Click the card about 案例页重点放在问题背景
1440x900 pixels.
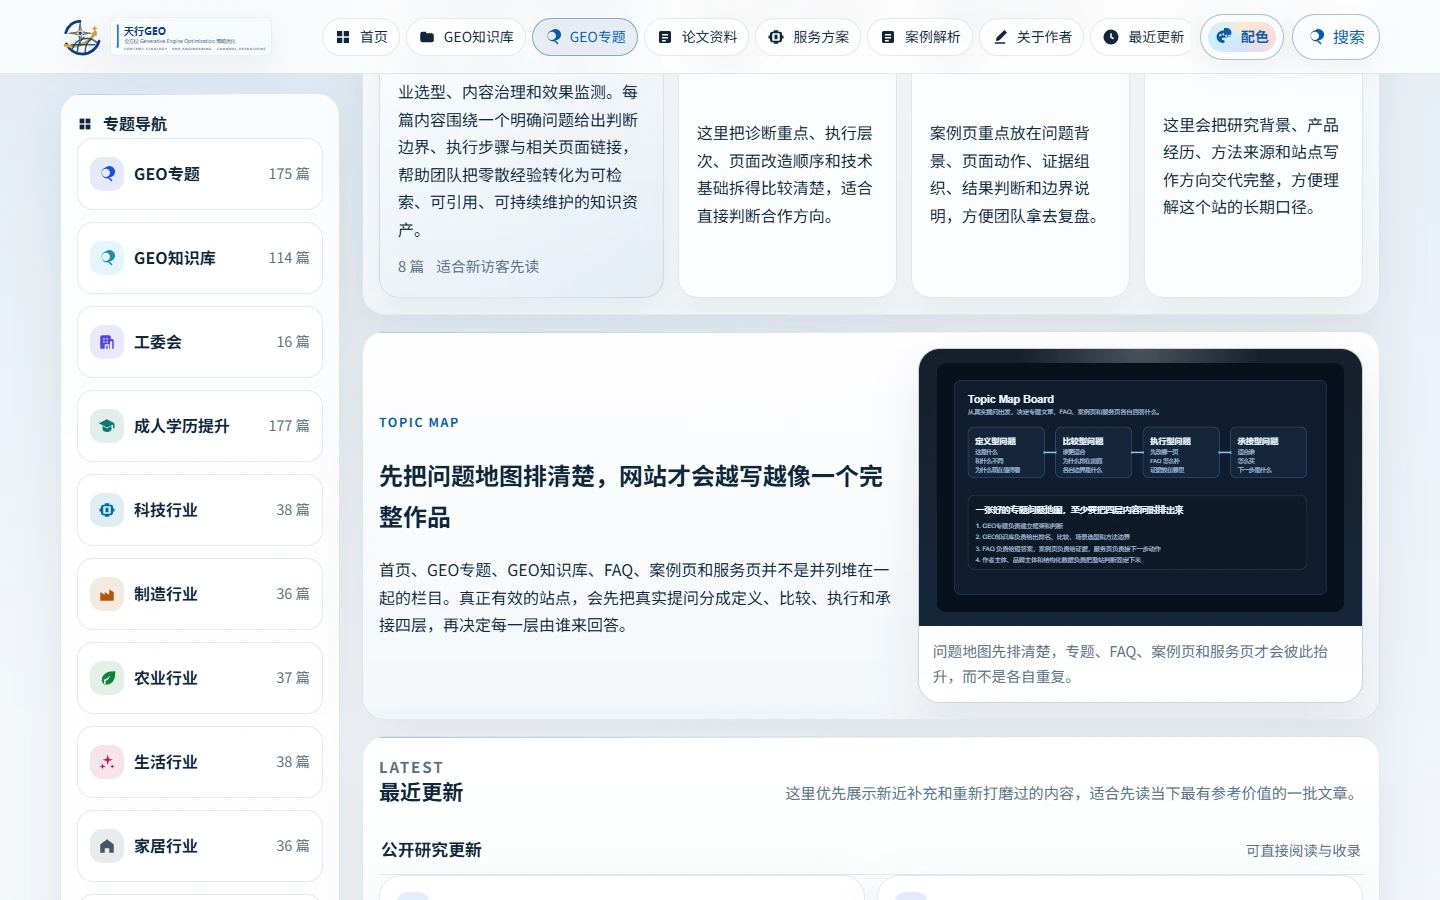(1020, 185)
